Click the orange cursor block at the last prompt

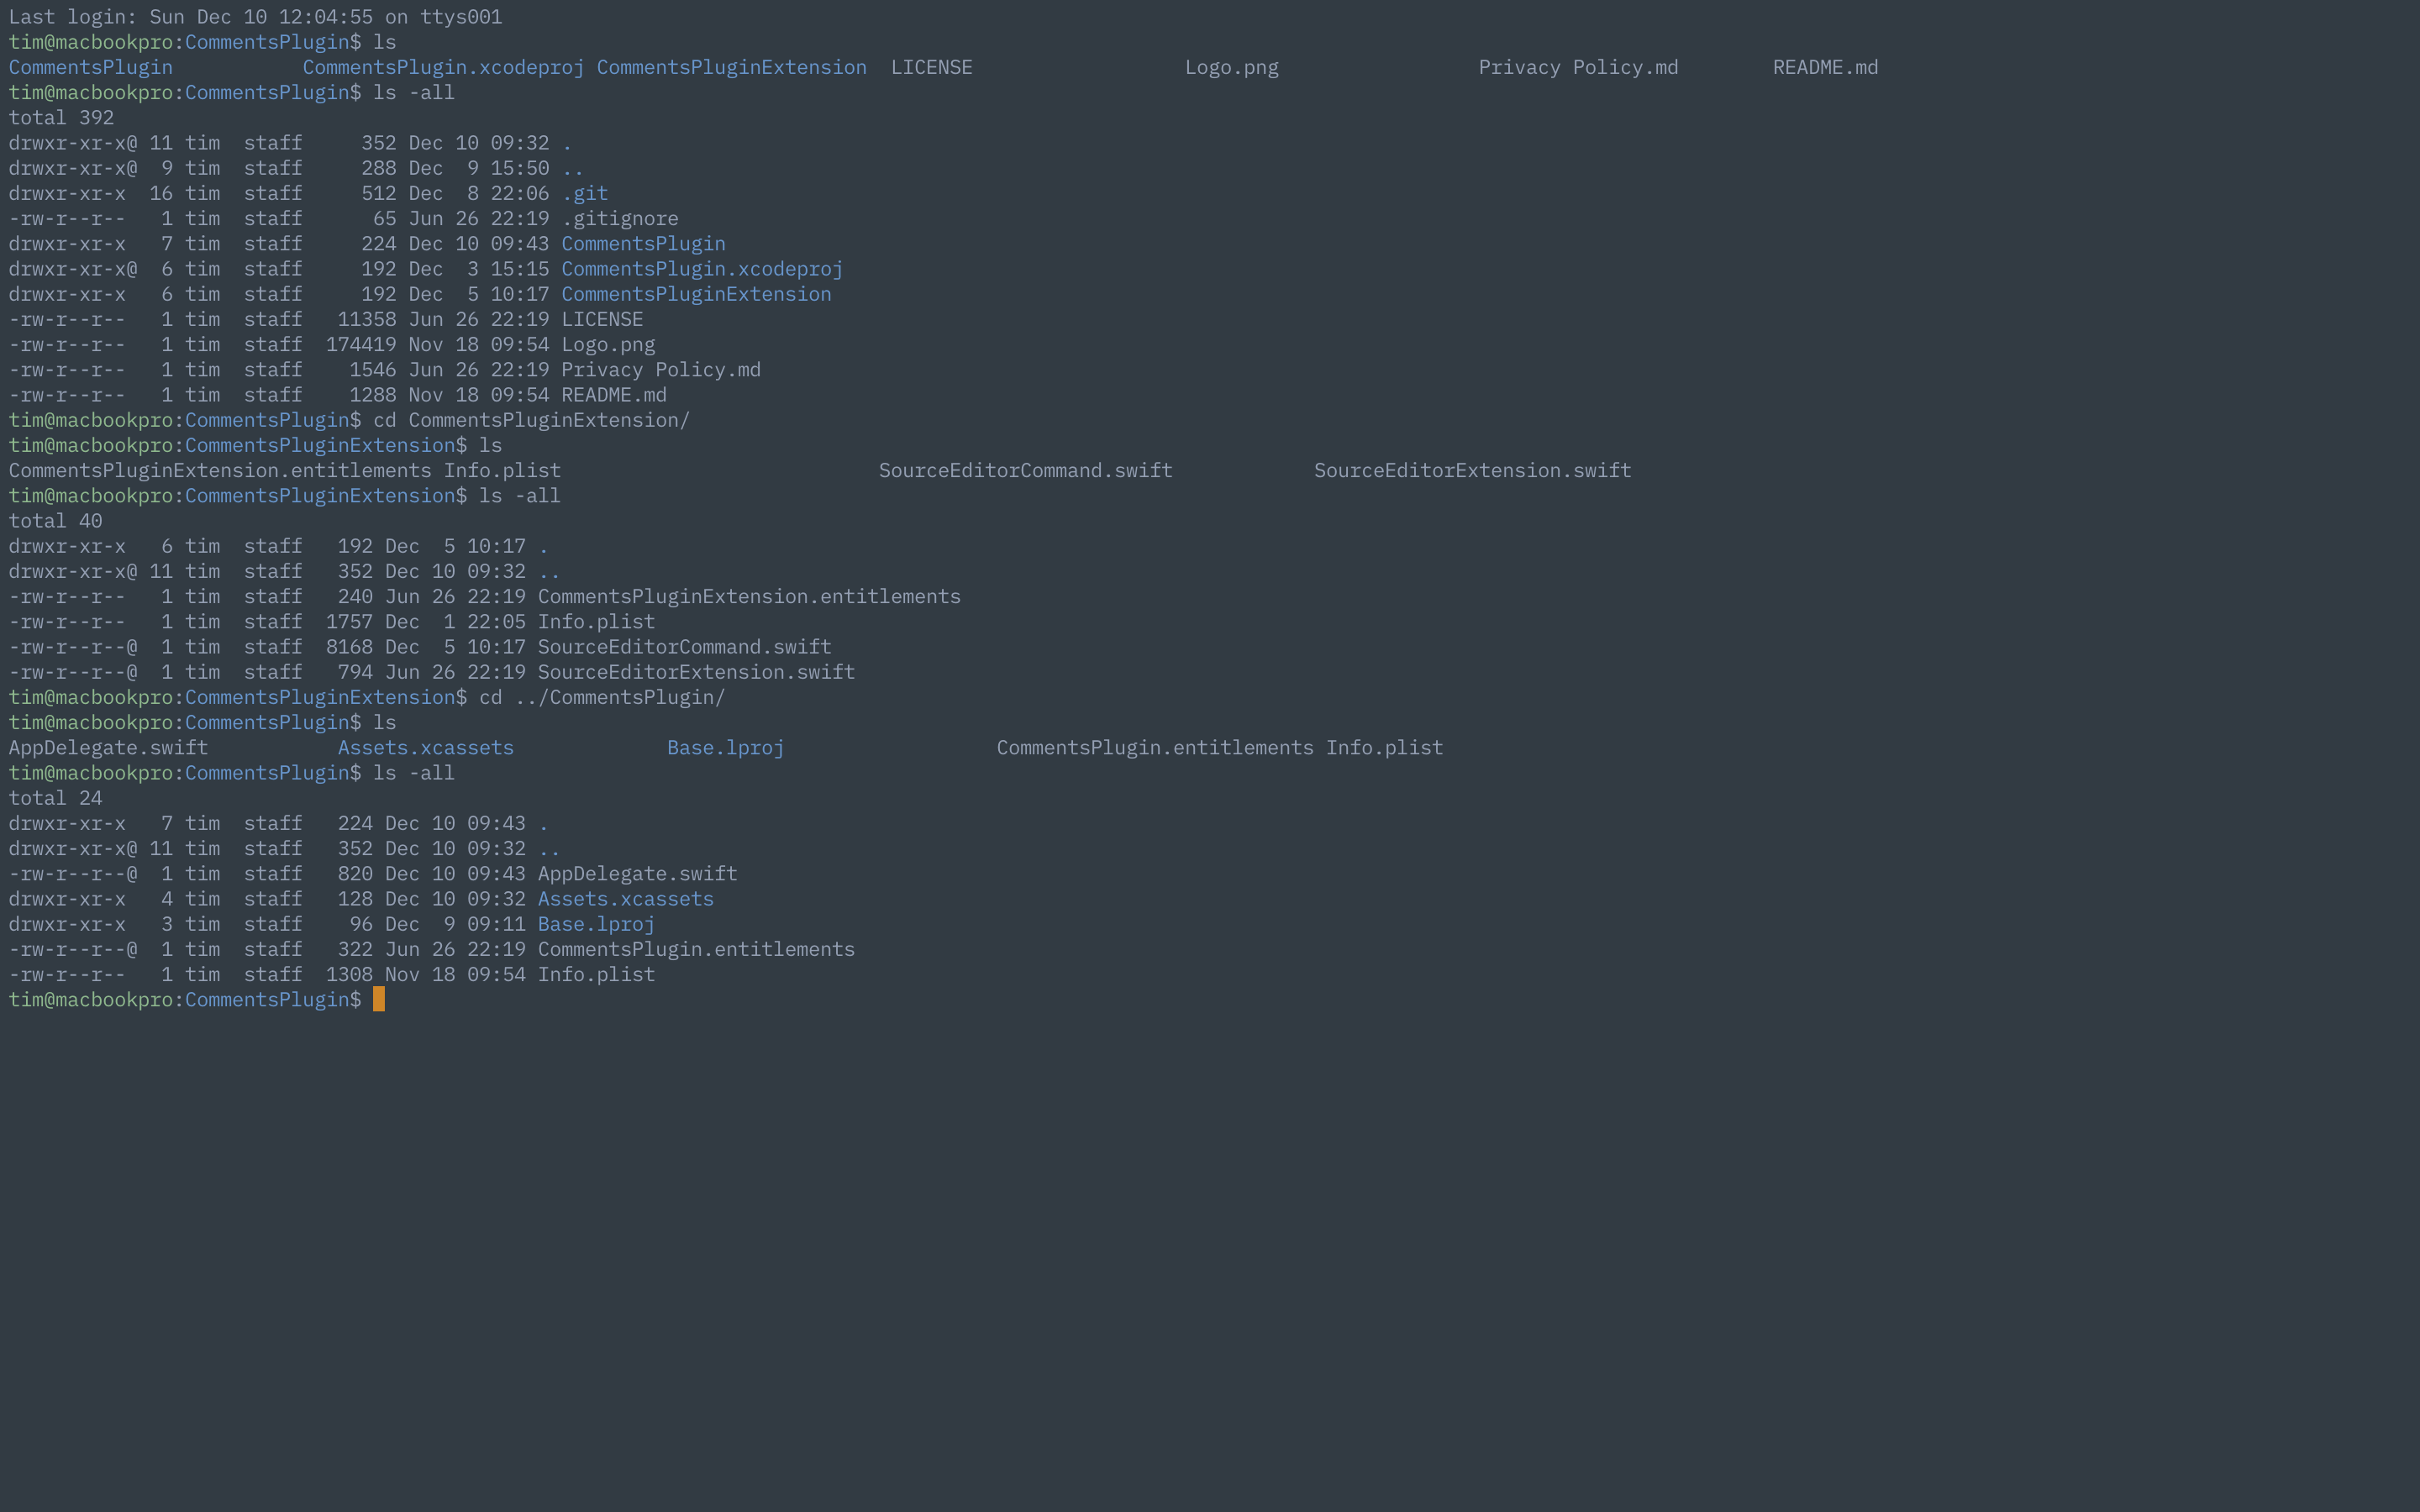click(x=379, y=999)
